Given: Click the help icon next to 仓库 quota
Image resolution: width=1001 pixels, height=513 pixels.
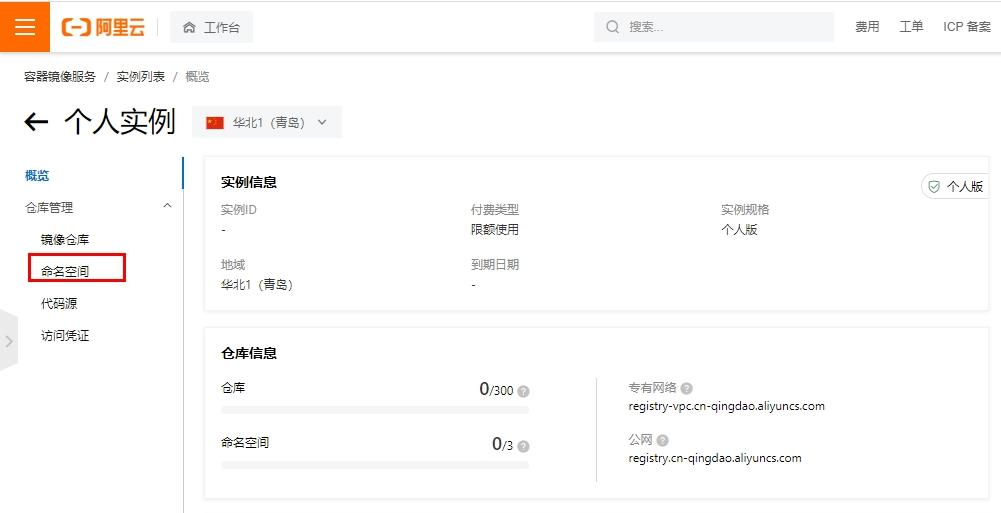Looking at the screenshot, I should tap(523, 391).
